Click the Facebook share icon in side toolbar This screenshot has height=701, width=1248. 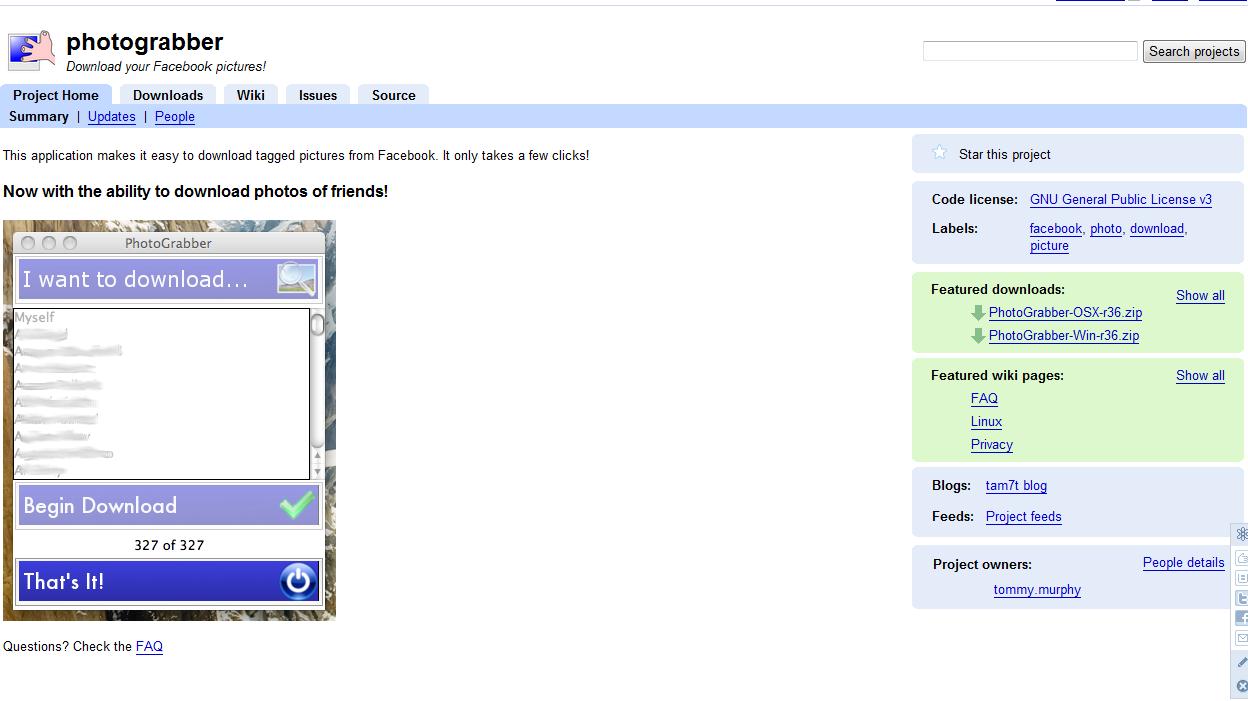pos(1242,618)
